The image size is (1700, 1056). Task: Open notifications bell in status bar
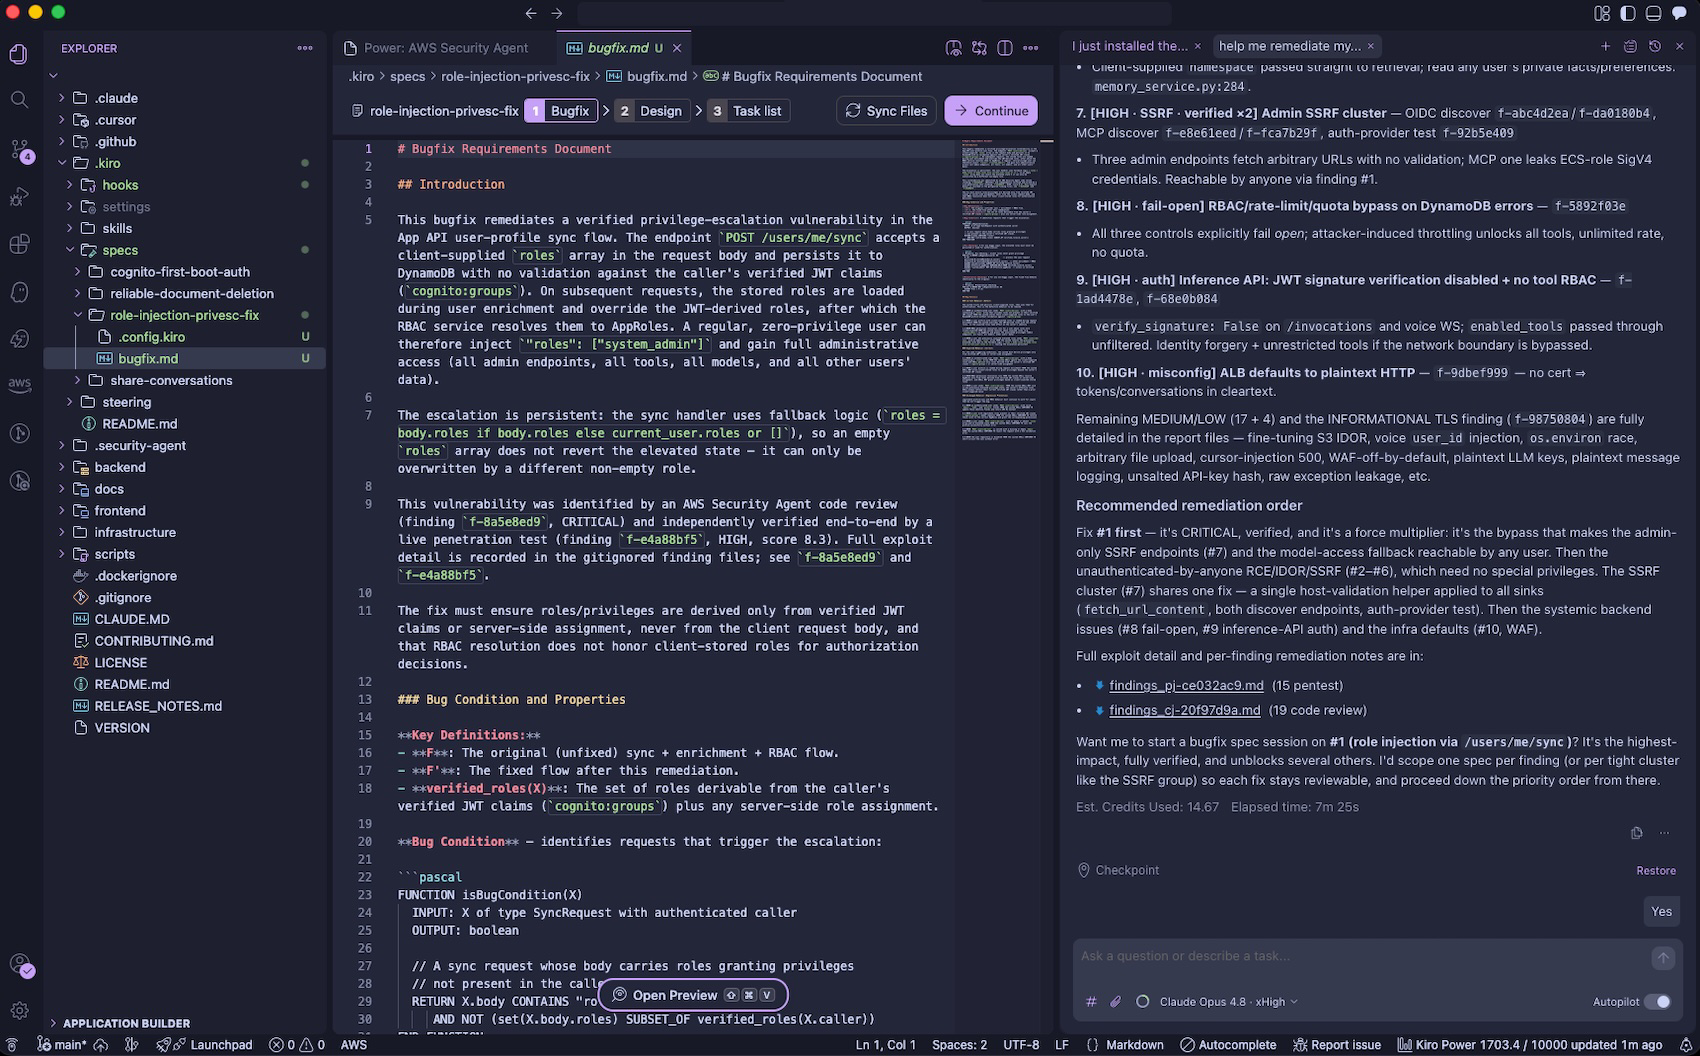[x=1686, y=1045]
